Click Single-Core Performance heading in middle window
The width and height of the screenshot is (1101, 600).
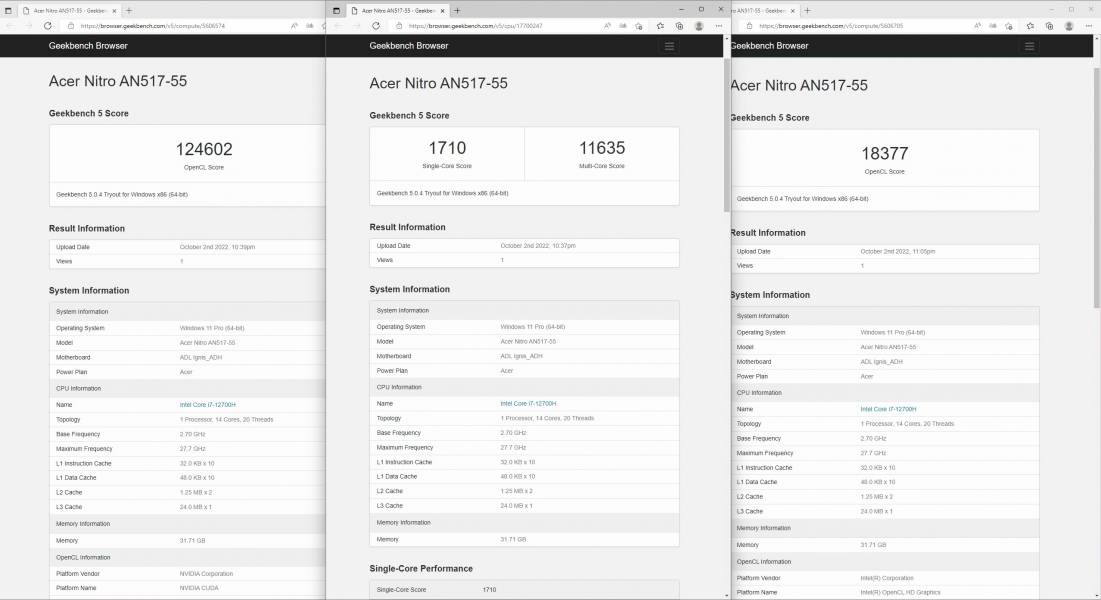click(x=421, y=568)
